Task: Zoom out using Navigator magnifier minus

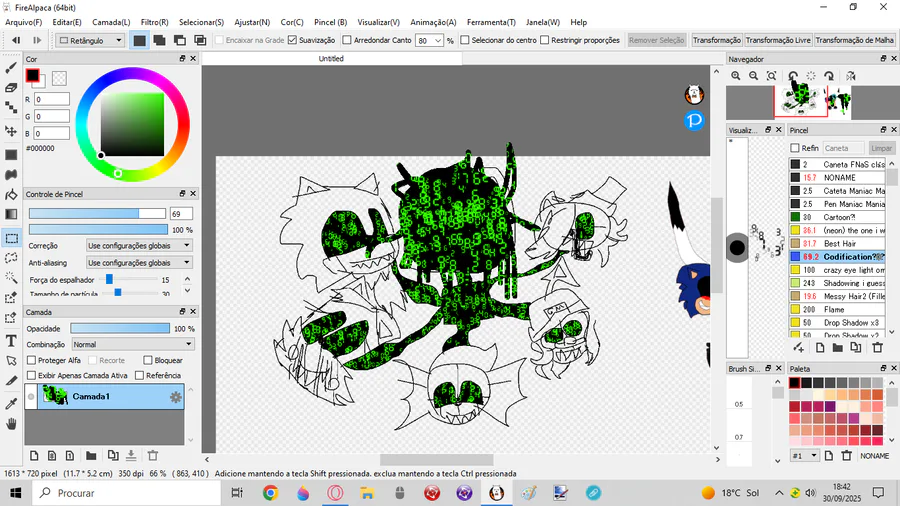Action: (x=753, y=76)
